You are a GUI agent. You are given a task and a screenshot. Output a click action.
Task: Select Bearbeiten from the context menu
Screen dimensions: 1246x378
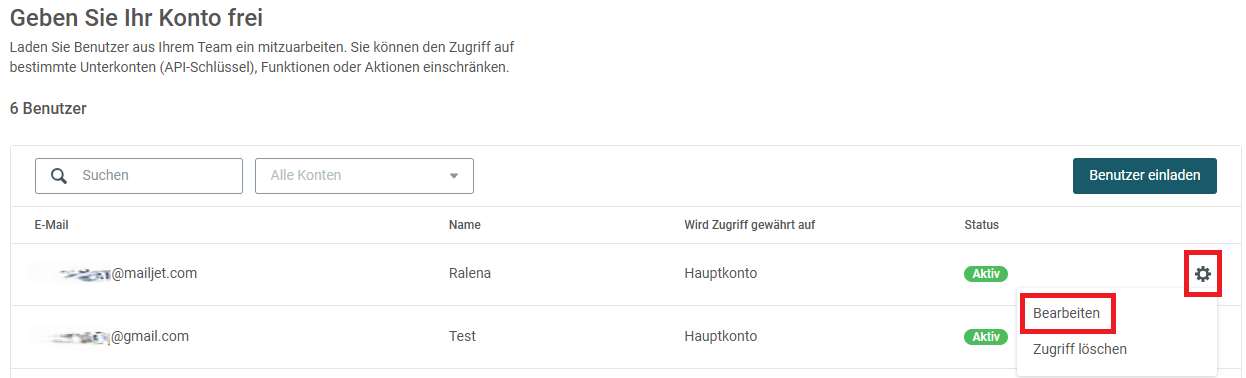1067,313
